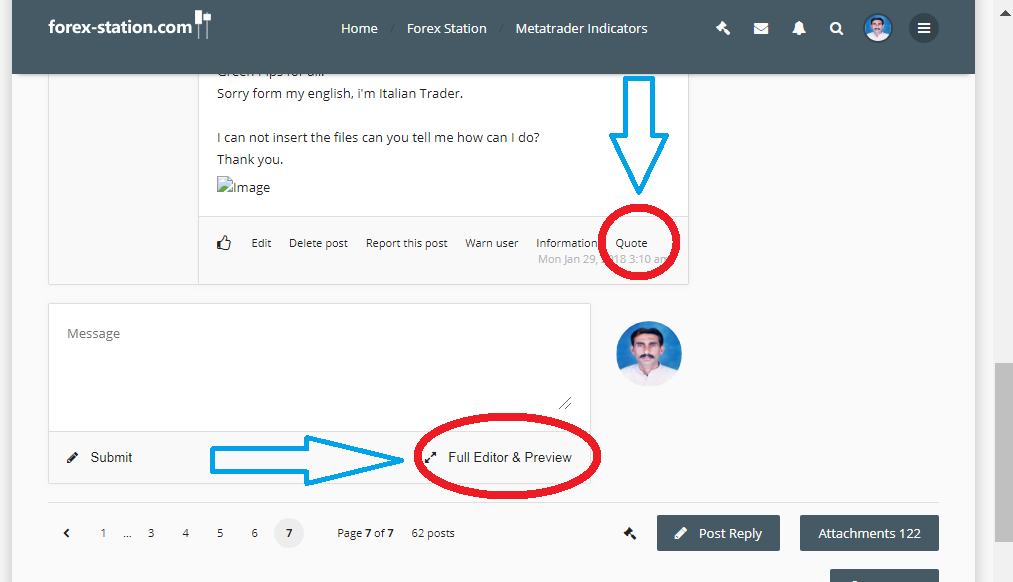The image size is (1013, 582).
Task: Open Attachments 122 button
Action: [869, 533]
